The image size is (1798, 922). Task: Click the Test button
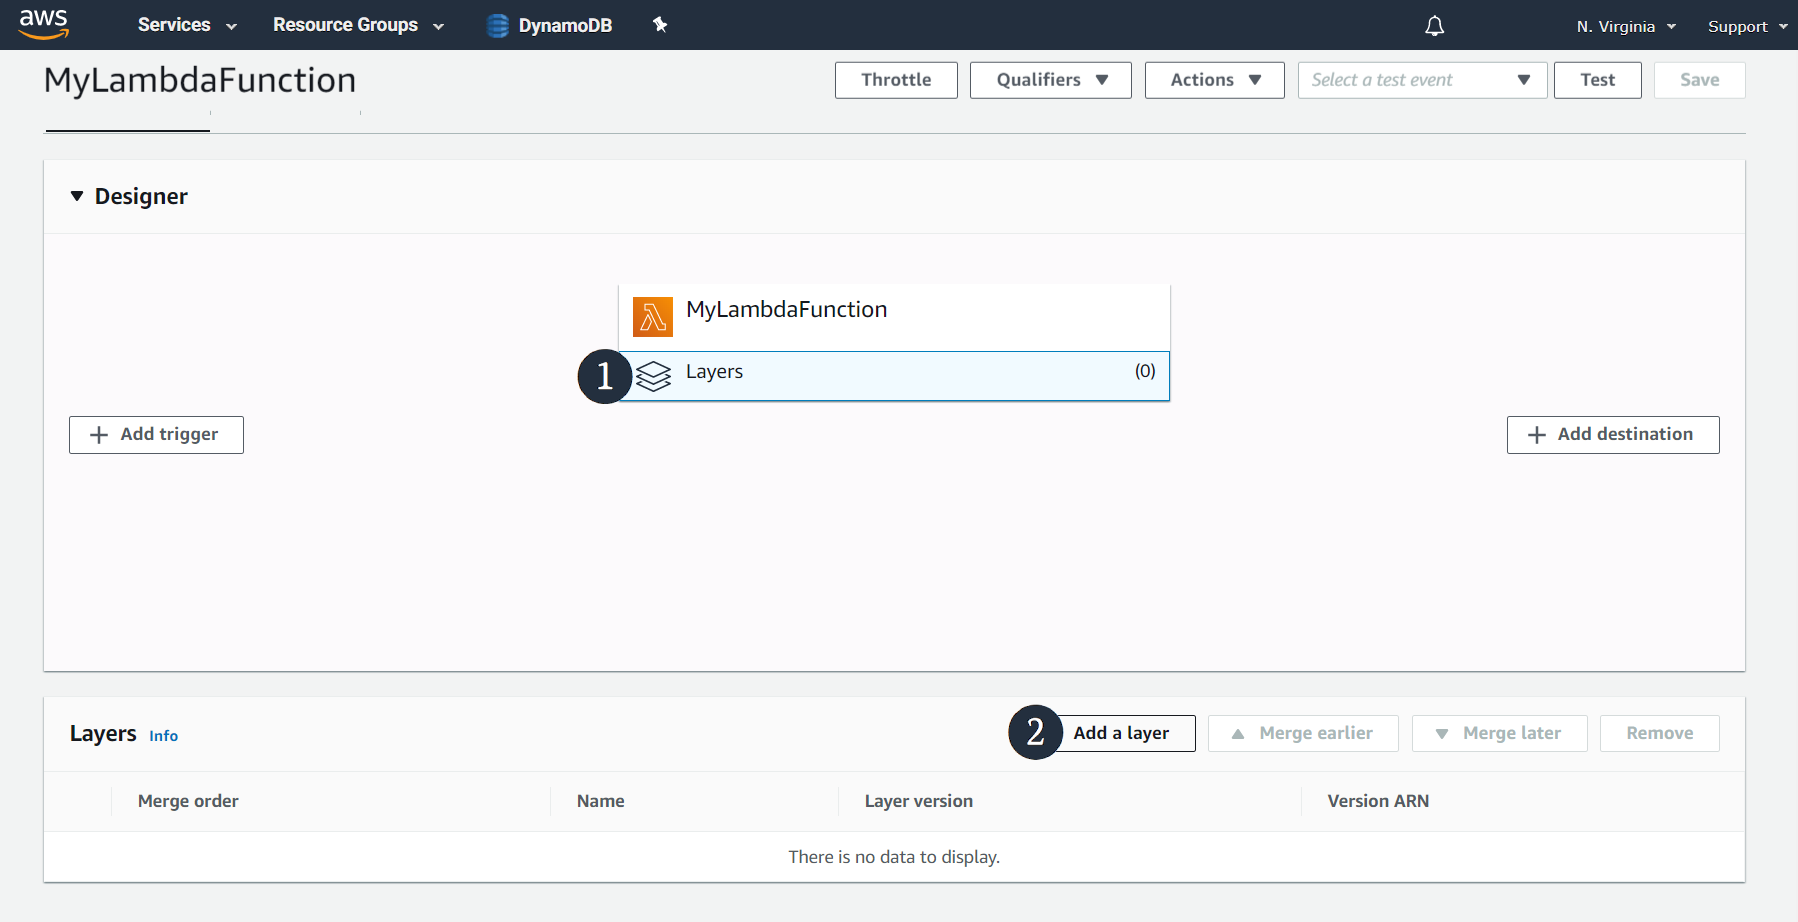[x=1598, y=80]
